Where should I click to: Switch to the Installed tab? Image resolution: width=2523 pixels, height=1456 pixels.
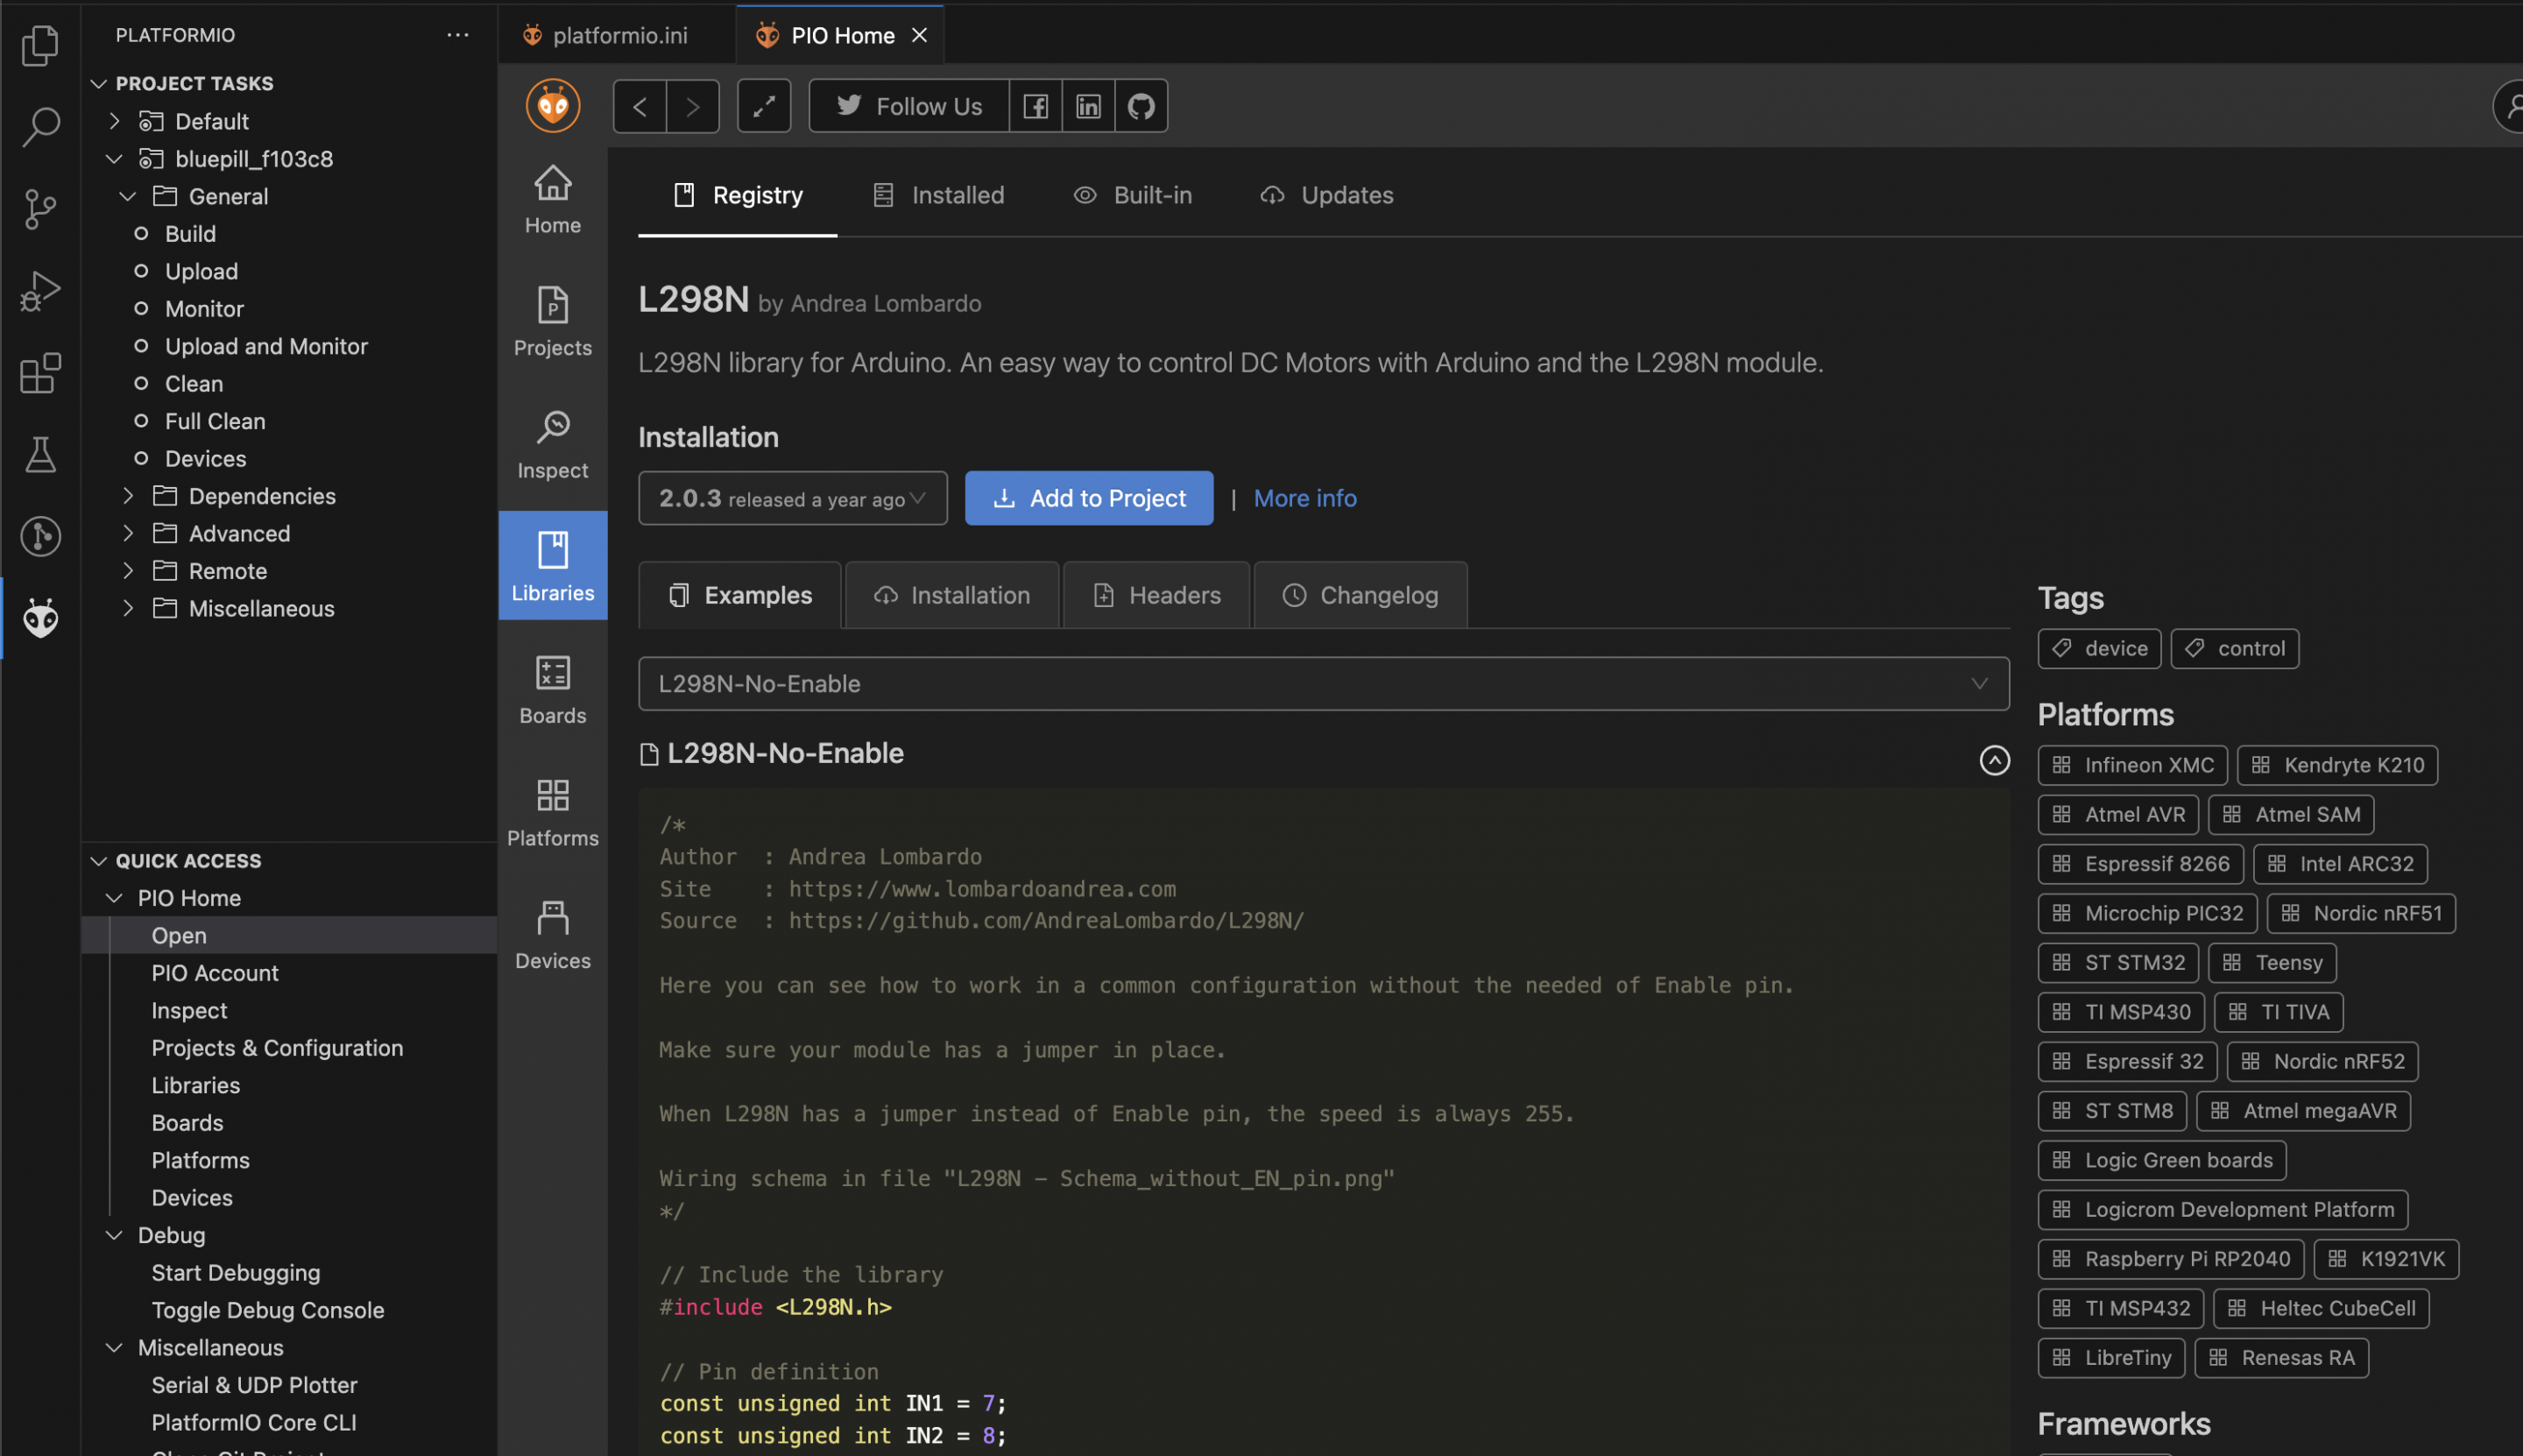(938, 195)
